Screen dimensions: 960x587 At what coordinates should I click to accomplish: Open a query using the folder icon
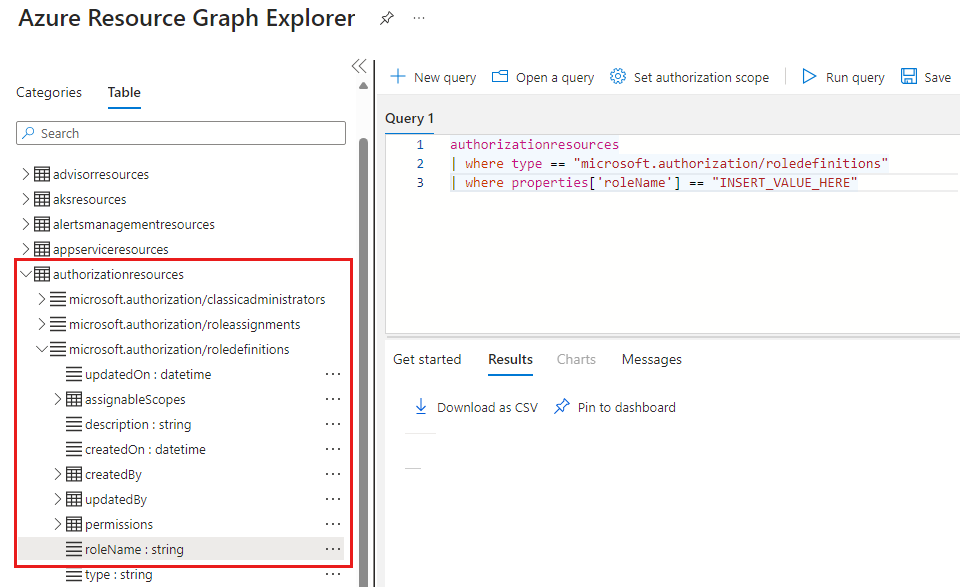501,75
